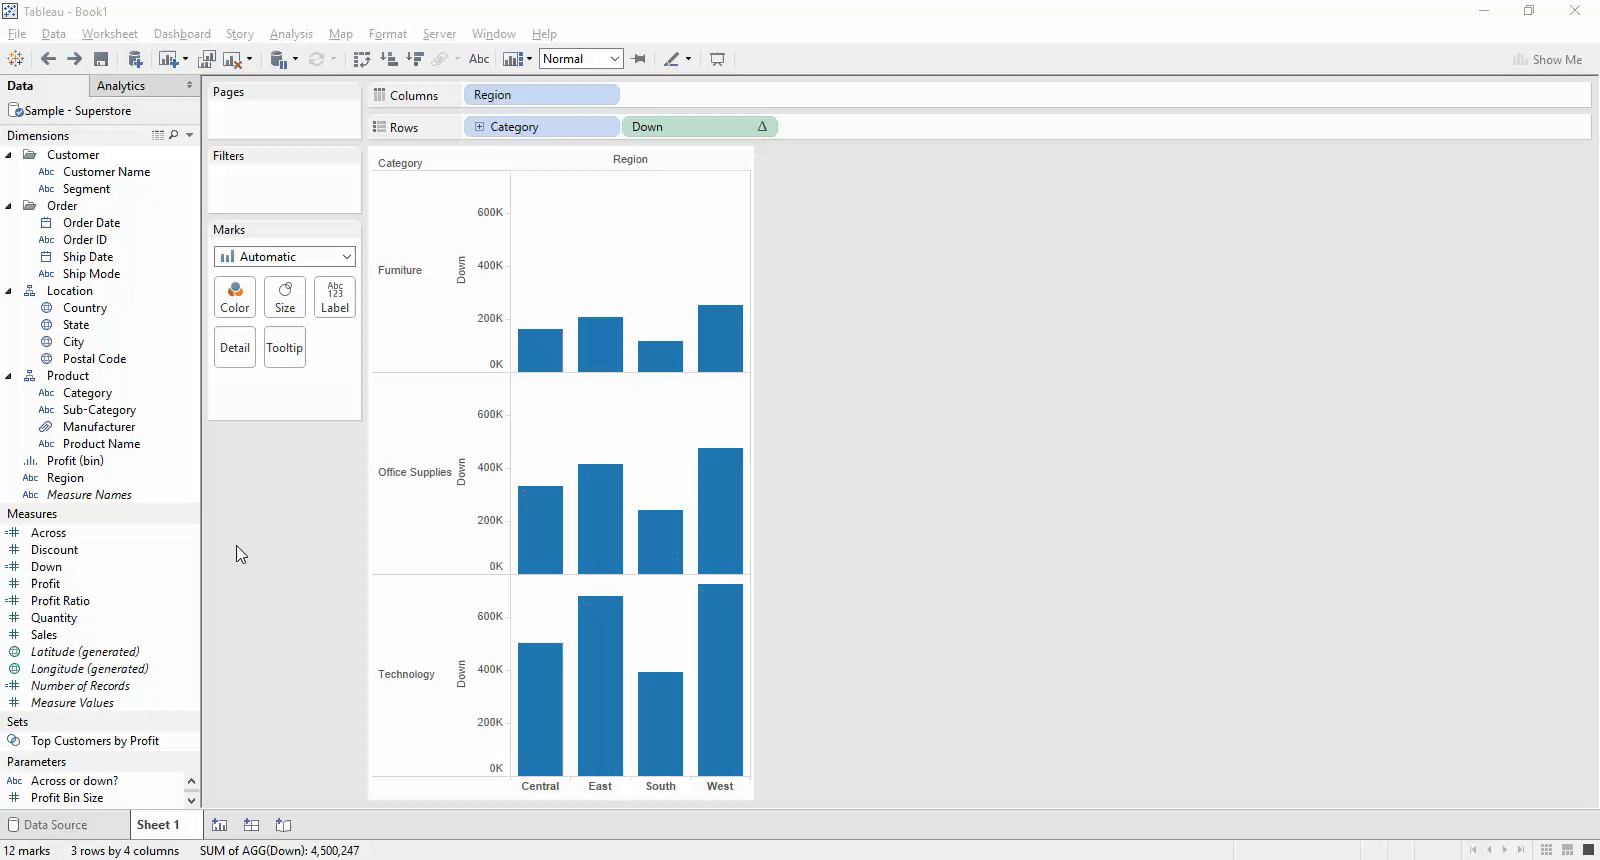Open Dimensions pane dropdown arrow
Image resolution: width=1600 pixels, height=860 pixels.
(190, 135)
